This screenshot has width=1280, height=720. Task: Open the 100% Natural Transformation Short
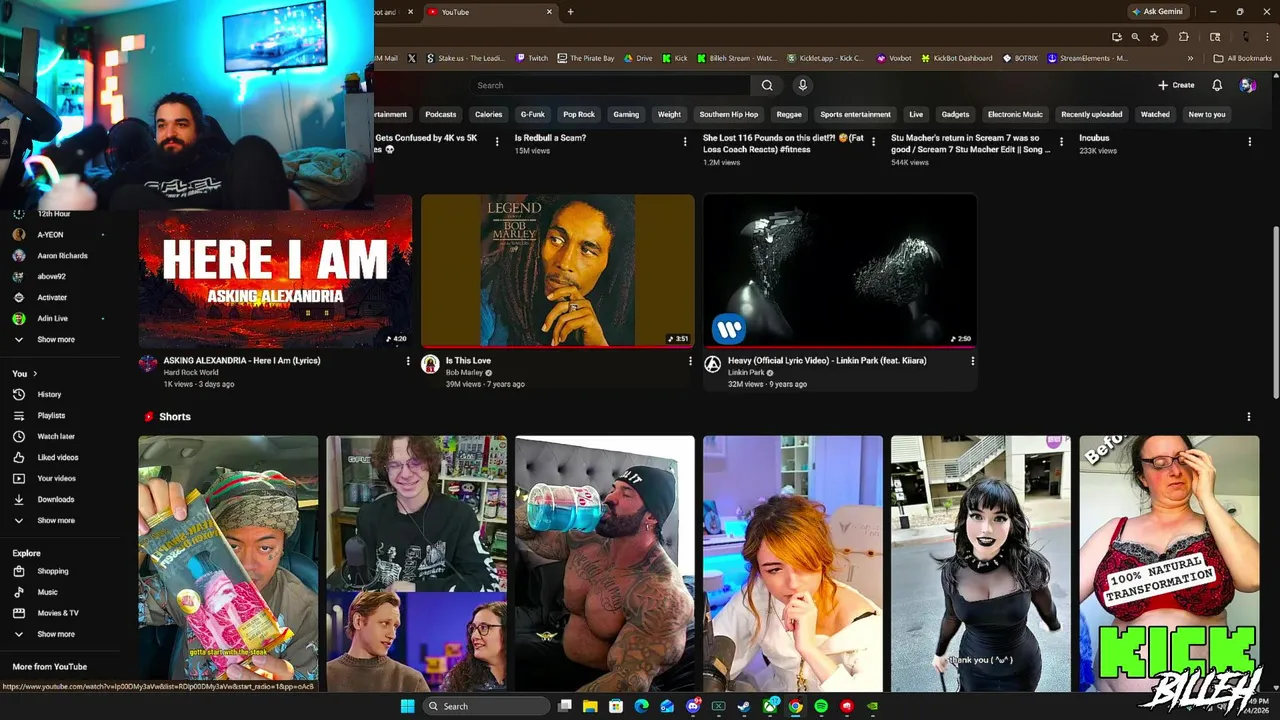point(1169,563)
